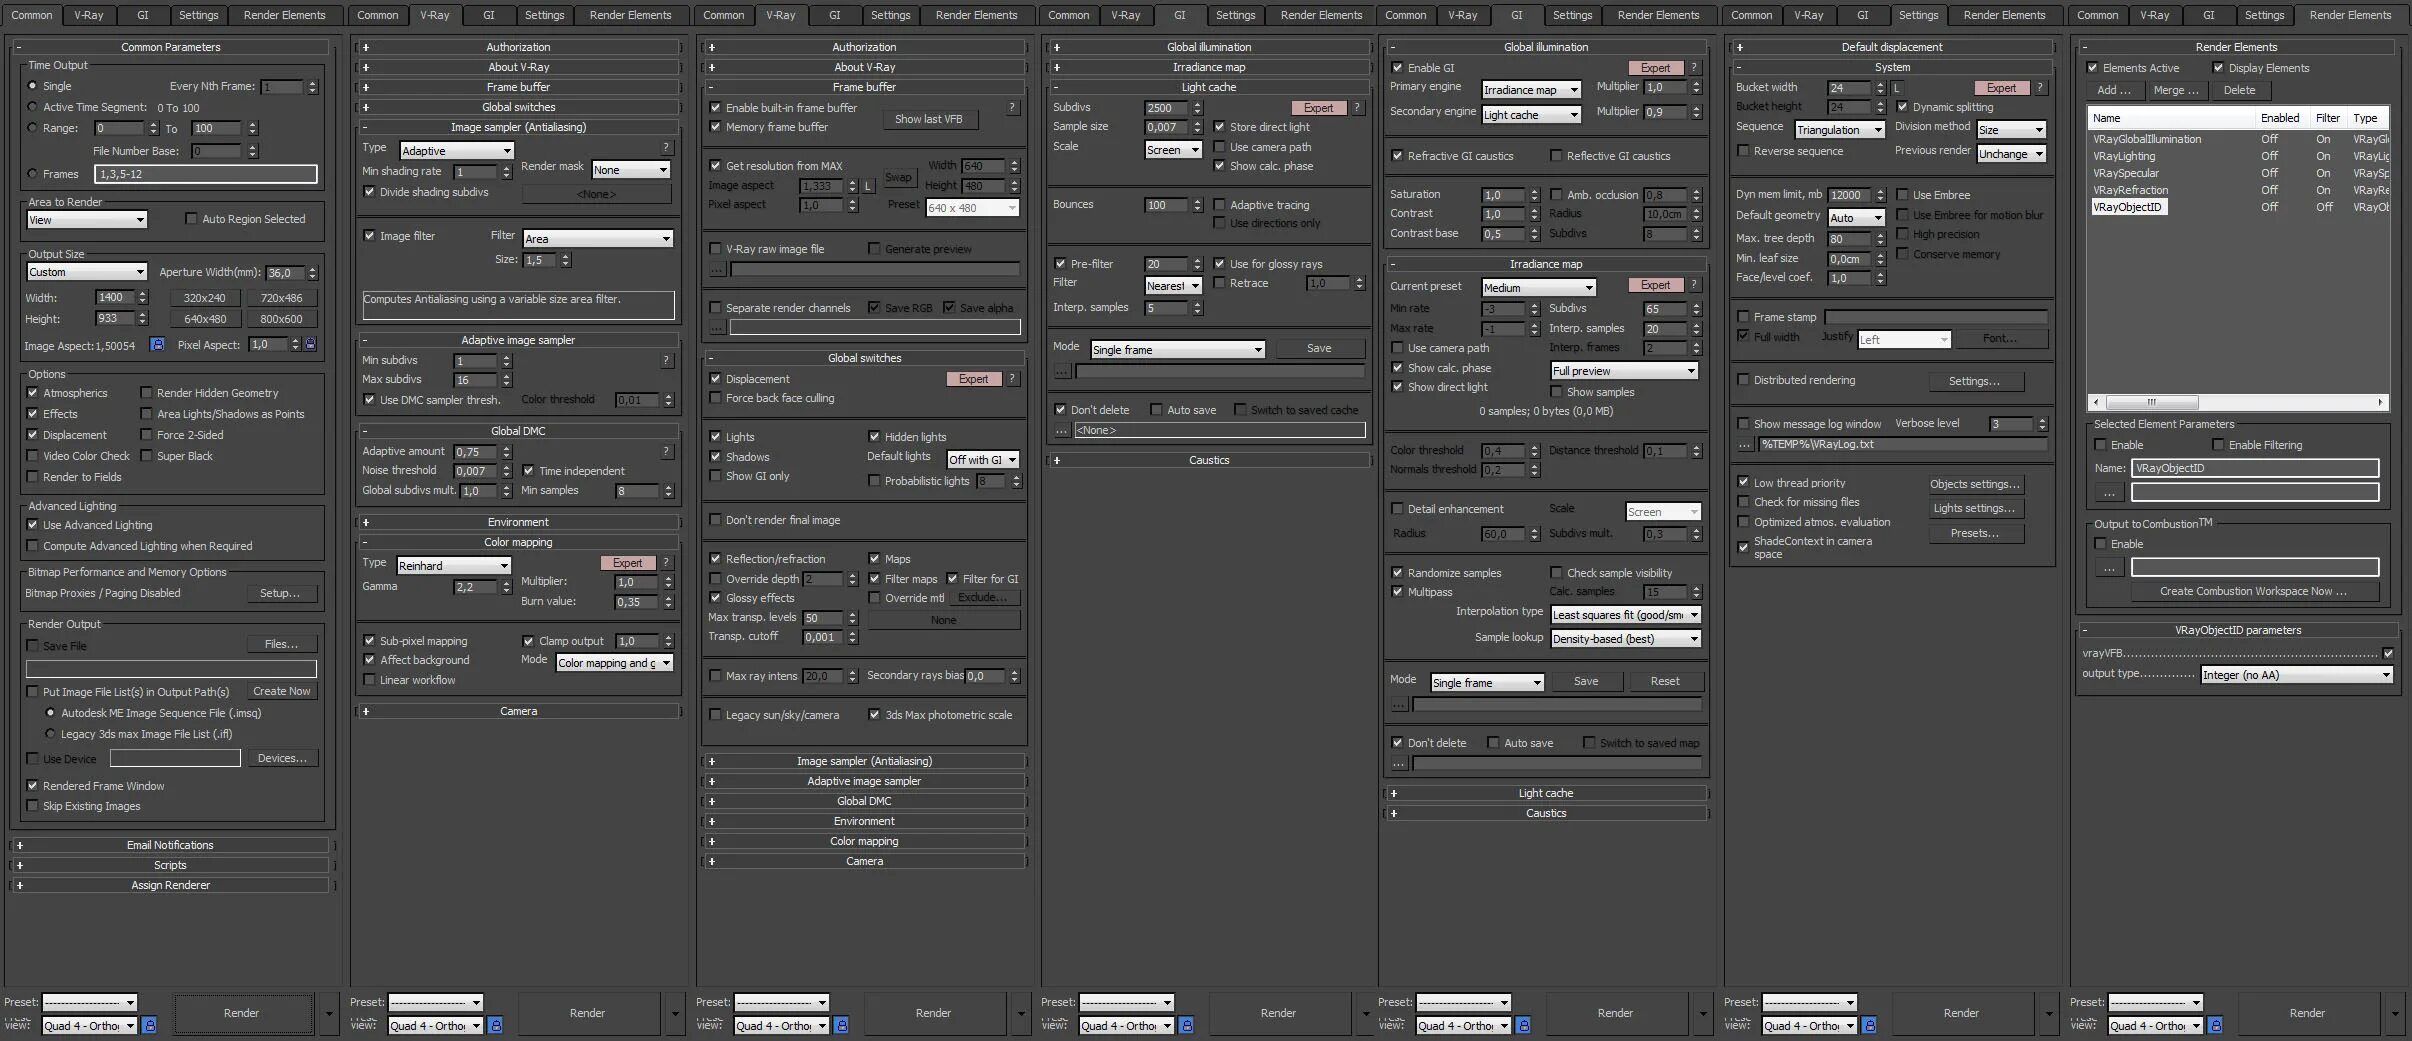Click the Files... button
Screen dimensions: 2412x1041
pyautogui.click(x=281, y=644)
